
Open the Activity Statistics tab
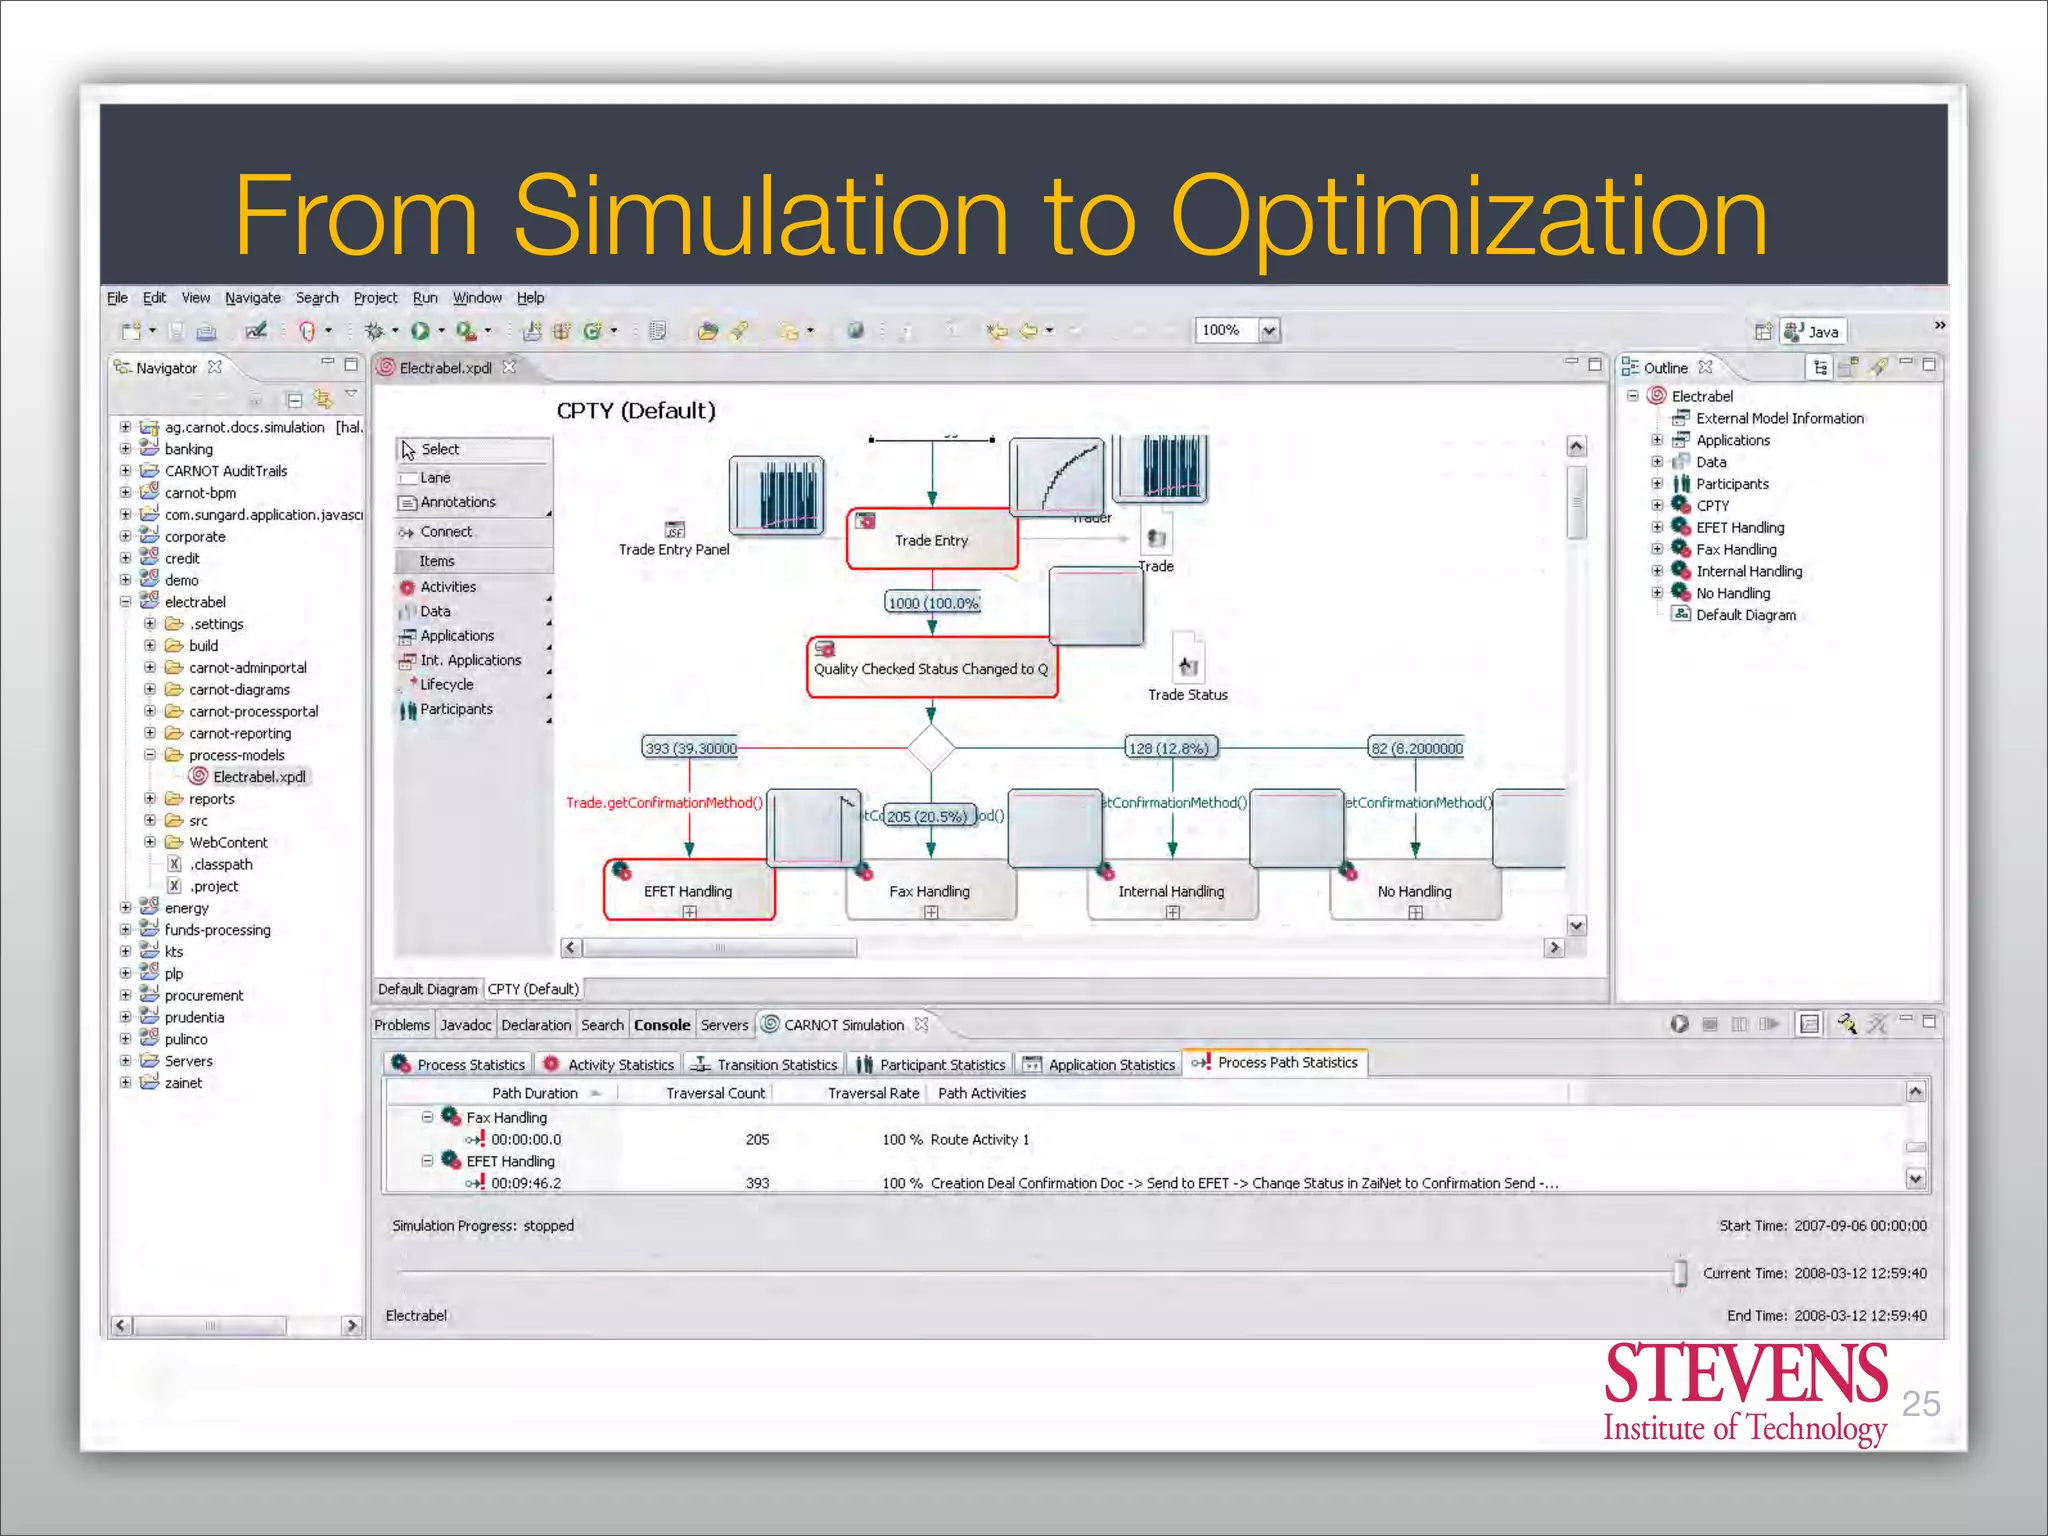608,1064
